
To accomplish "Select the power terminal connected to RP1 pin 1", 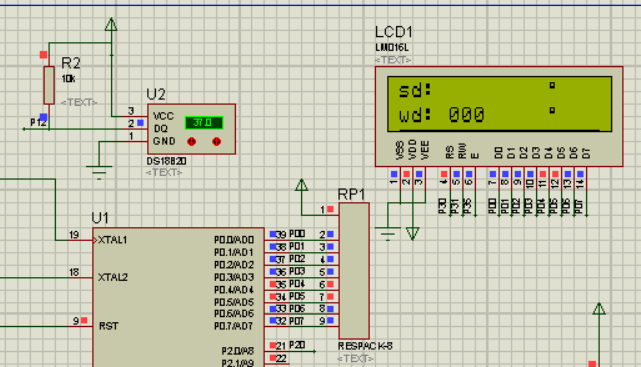I will (x=301, y=185).
